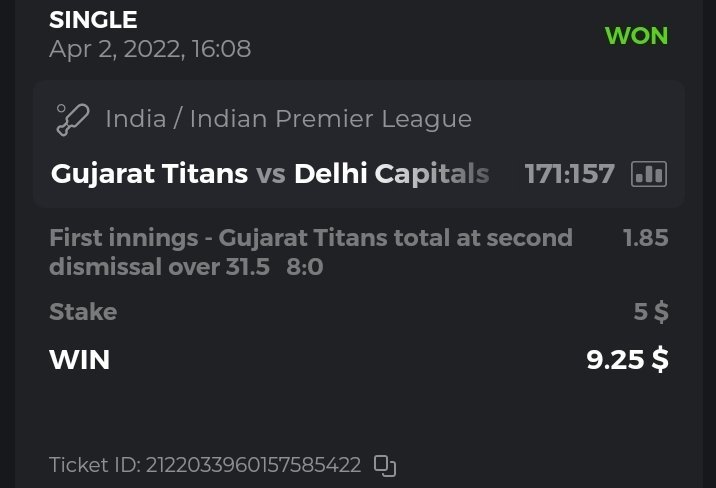Click the Apr 2, 2022 date

[x=110, y=48]
